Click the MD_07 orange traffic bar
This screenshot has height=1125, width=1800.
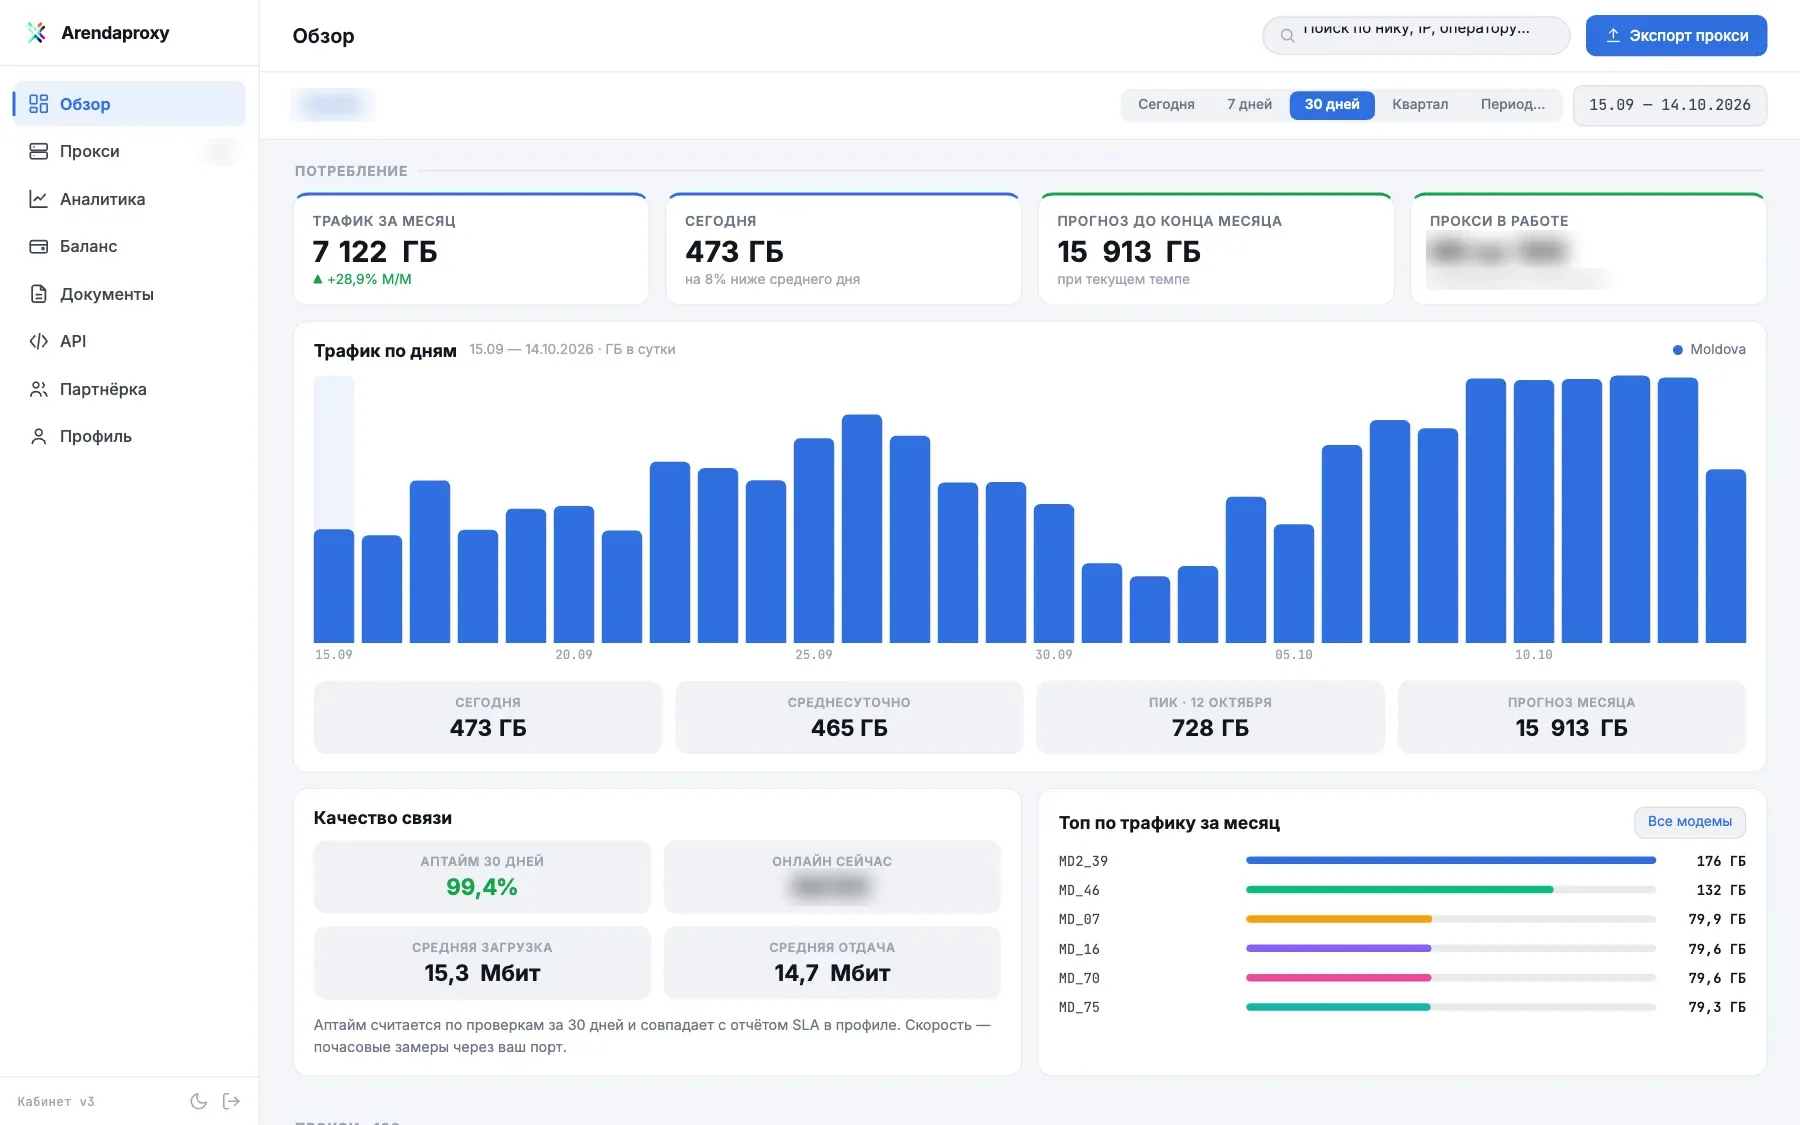pyautogui.click(x=1339, y=918)
